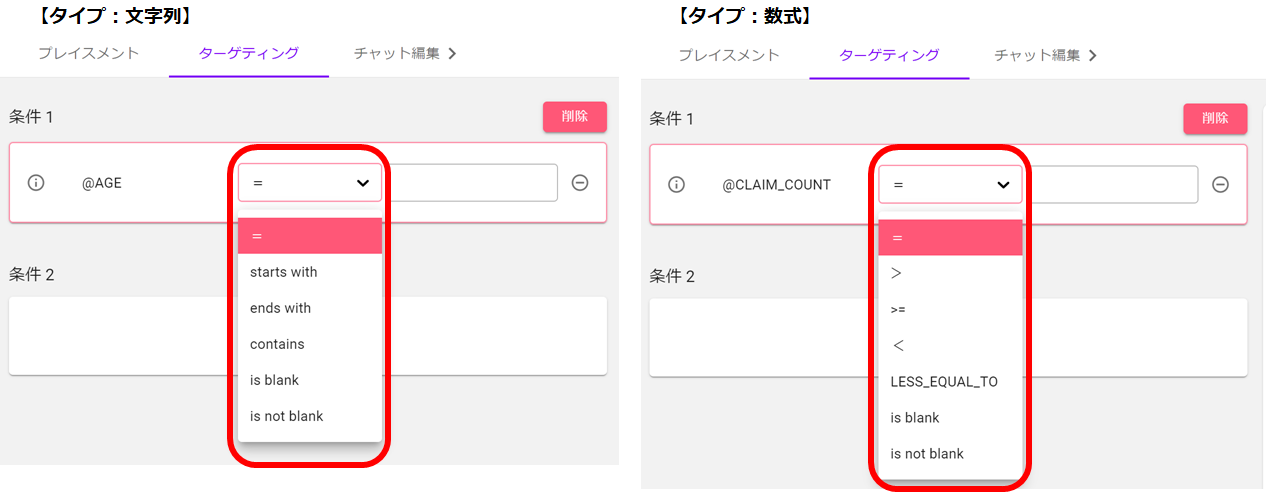This screenshot has width=1266, height=492.
Task: Advance tabs with chevron in left panel
Action: 452,54
